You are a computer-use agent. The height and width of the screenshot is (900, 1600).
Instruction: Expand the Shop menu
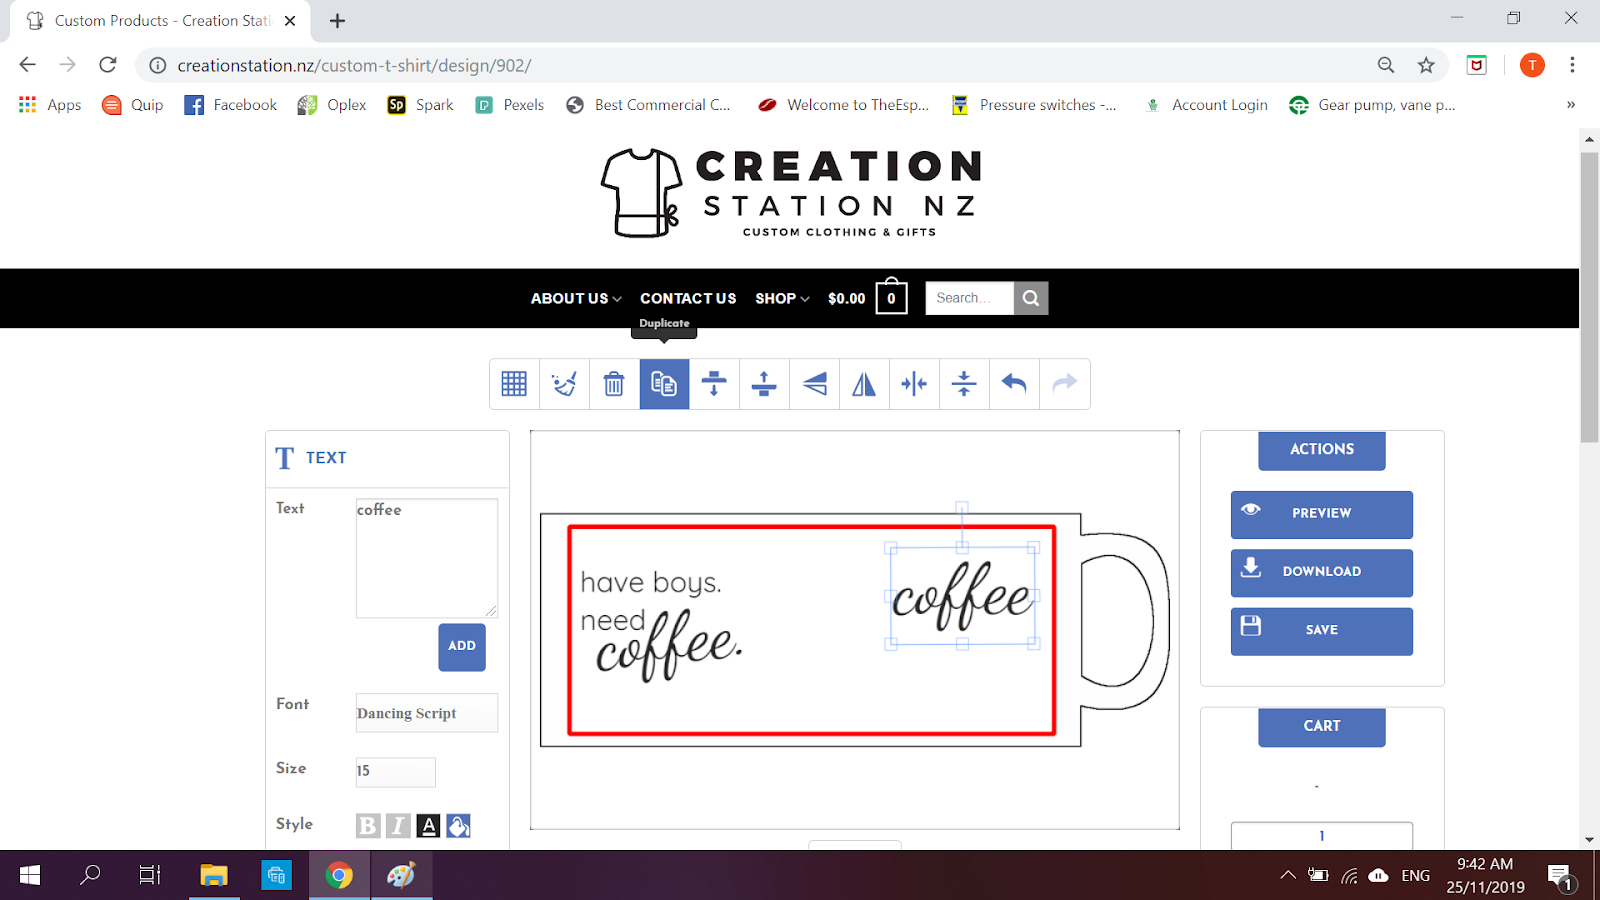pyautogui.click(x=782, y=298)
